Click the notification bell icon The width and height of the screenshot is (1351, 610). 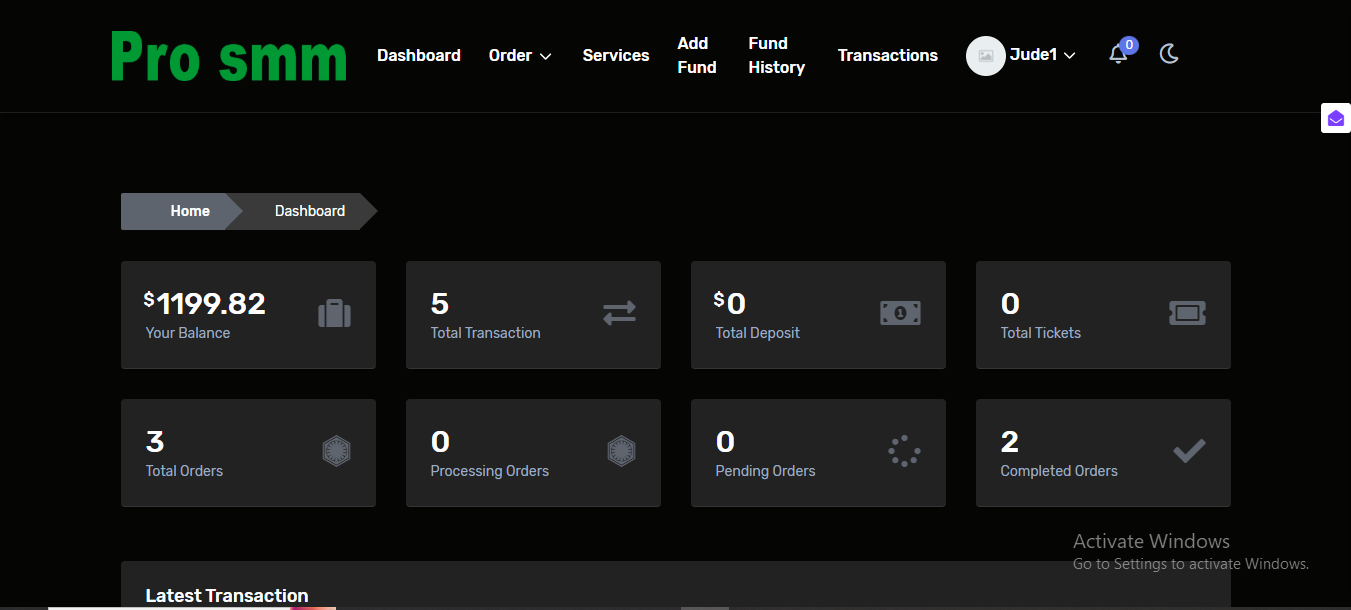tap(1118, 55)
